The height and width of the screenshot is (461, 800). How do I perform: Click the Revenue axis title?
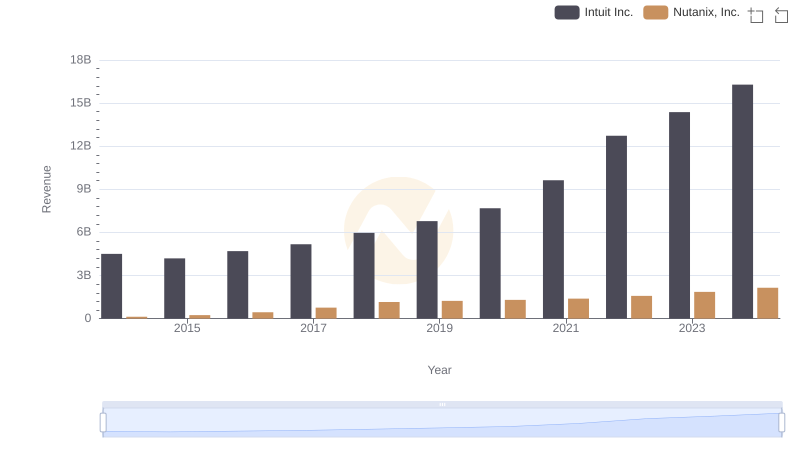(x=46, y=189)
